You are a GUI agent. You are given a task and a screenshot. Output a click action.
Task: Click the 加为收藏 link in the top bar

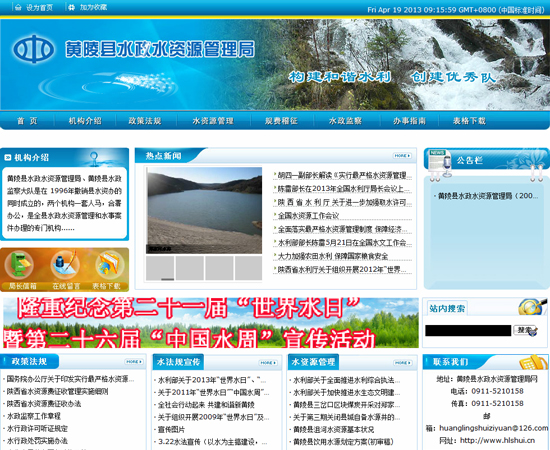tap(93, 7)
